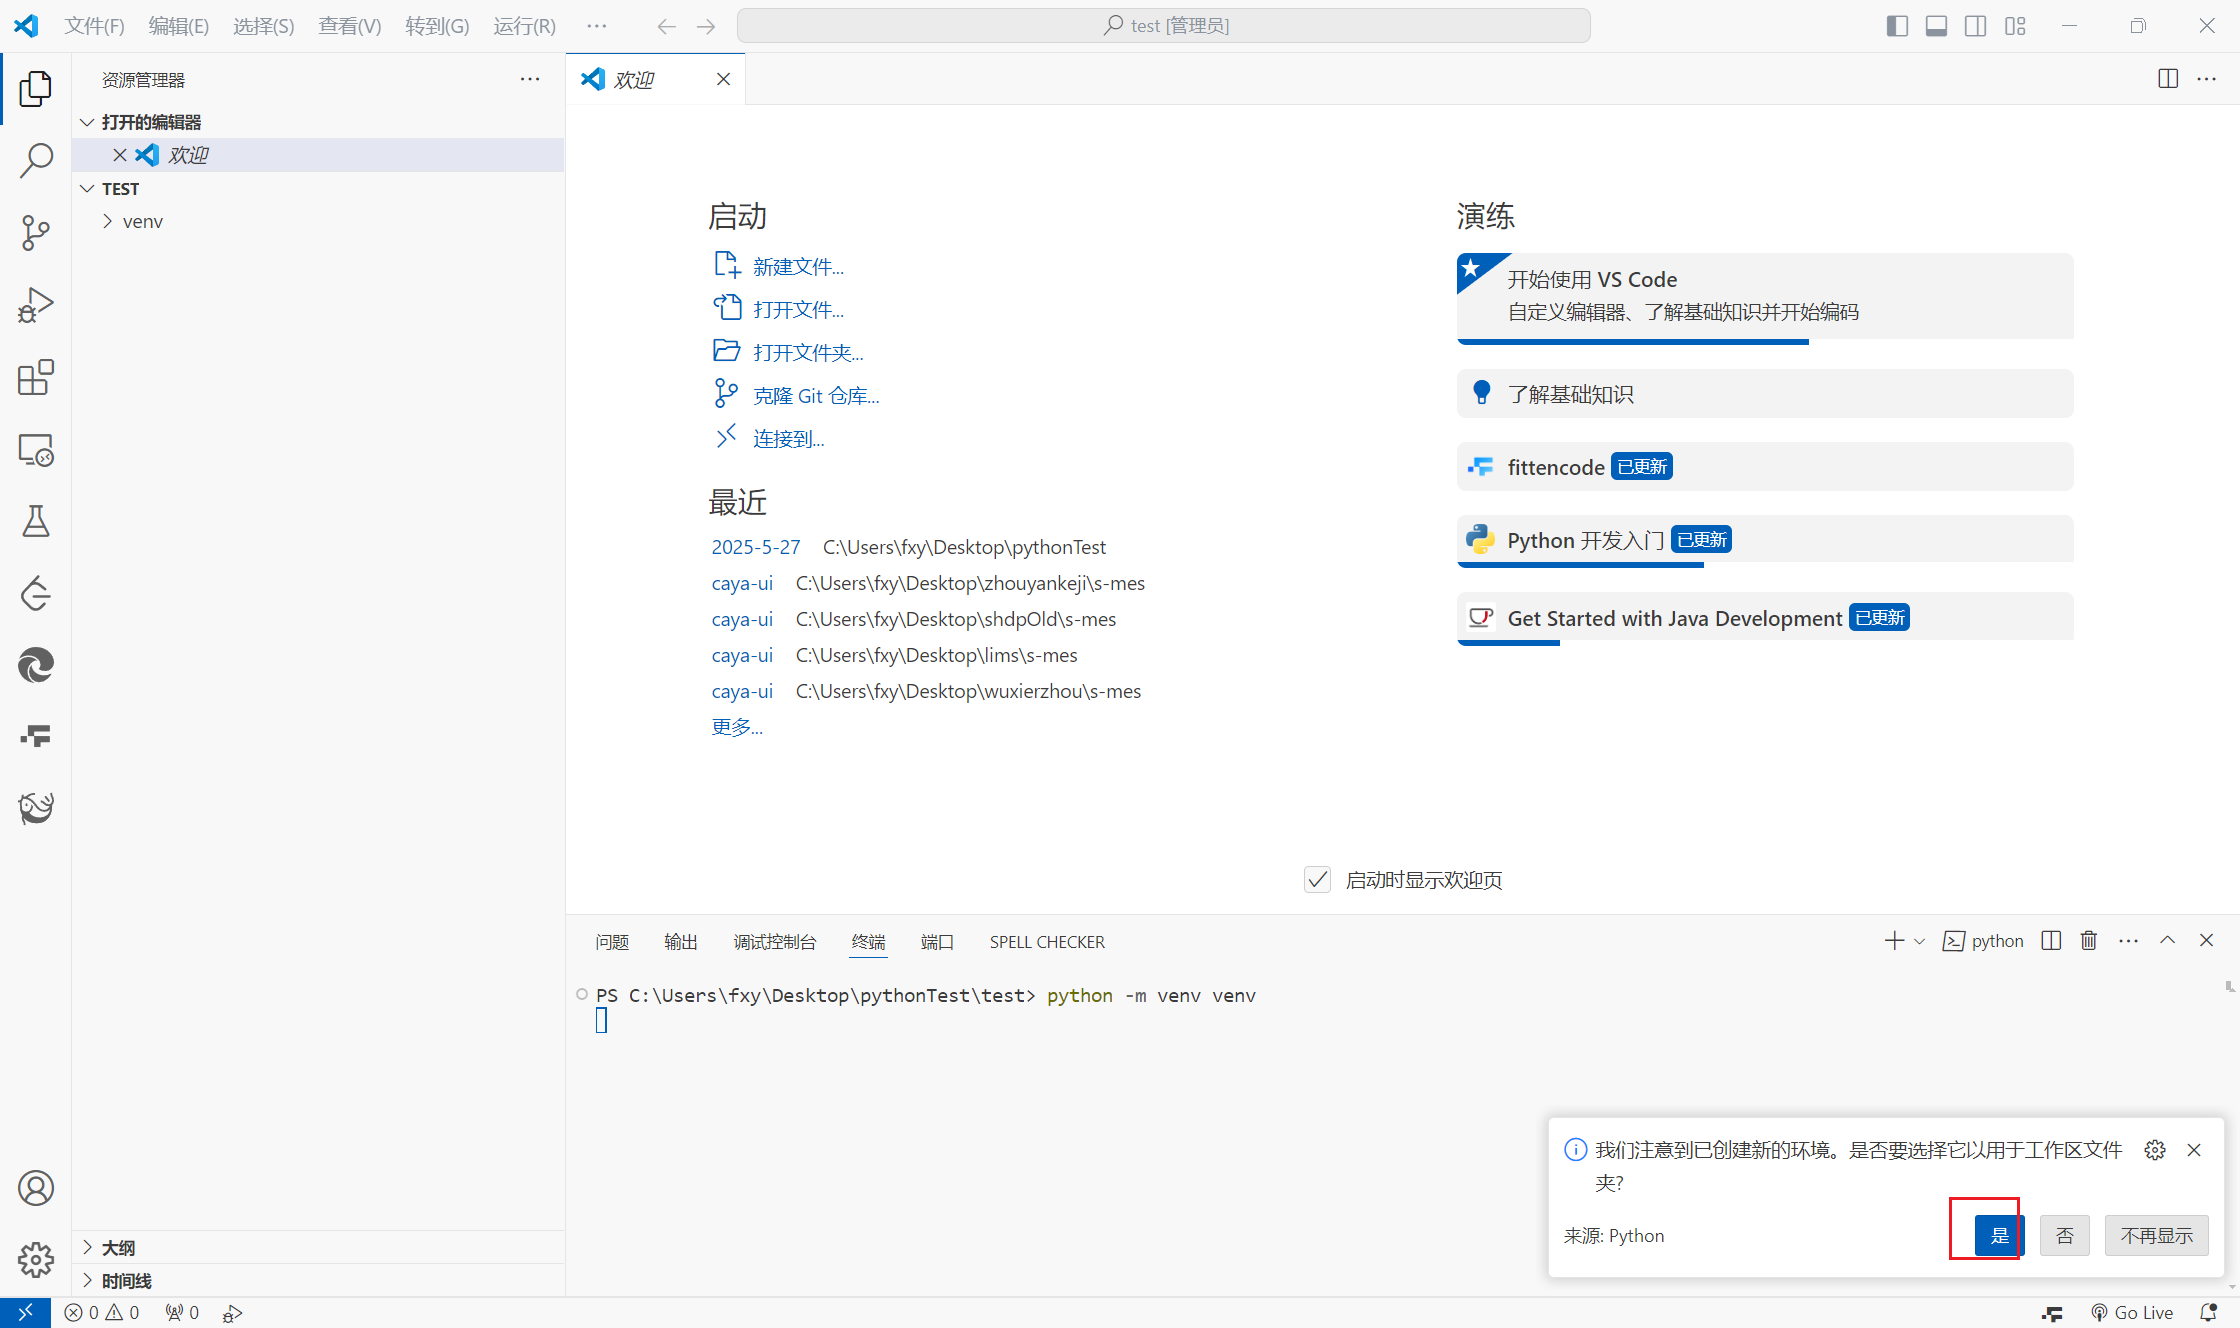Open the Search view in activity bar
Image resolution: width=2240 pixels, height=1328 pixels.
click(36, 160)
